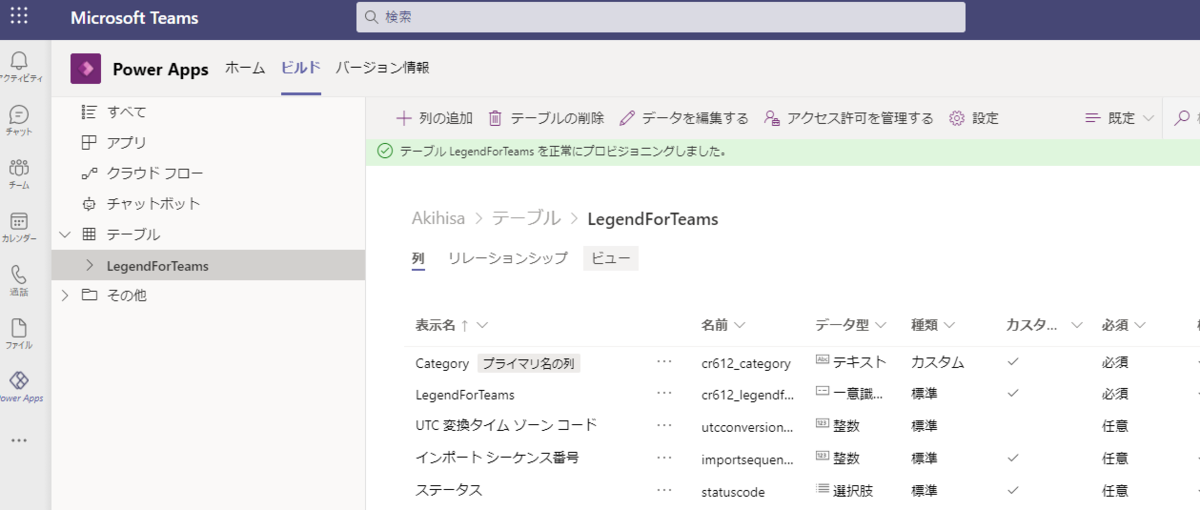Click the search magnifier icon in the toolbar
This screenshot has height=510, width=1200.
(x=1183, y=118)
